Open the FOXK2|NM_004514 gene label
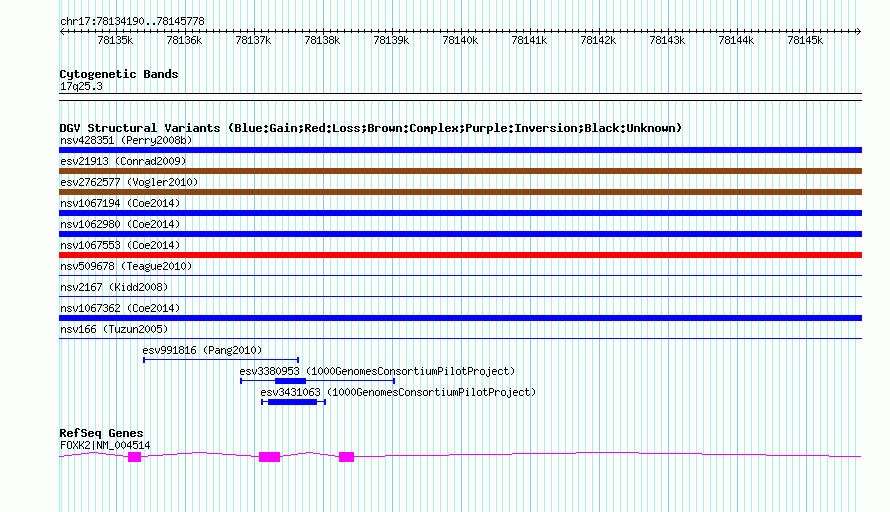 pyautogui.click(x=105, y=446)
